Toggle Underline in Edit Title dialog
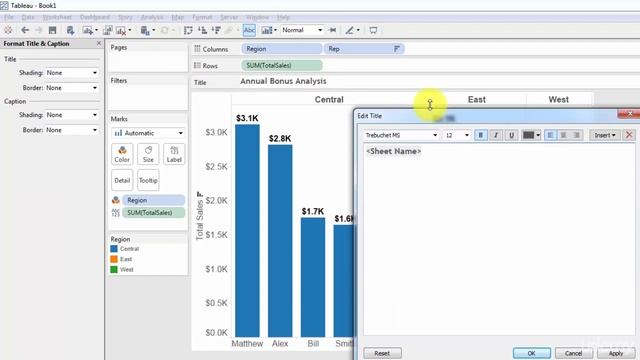This screenshot has height=360, width=640. [x=511, y=135]
